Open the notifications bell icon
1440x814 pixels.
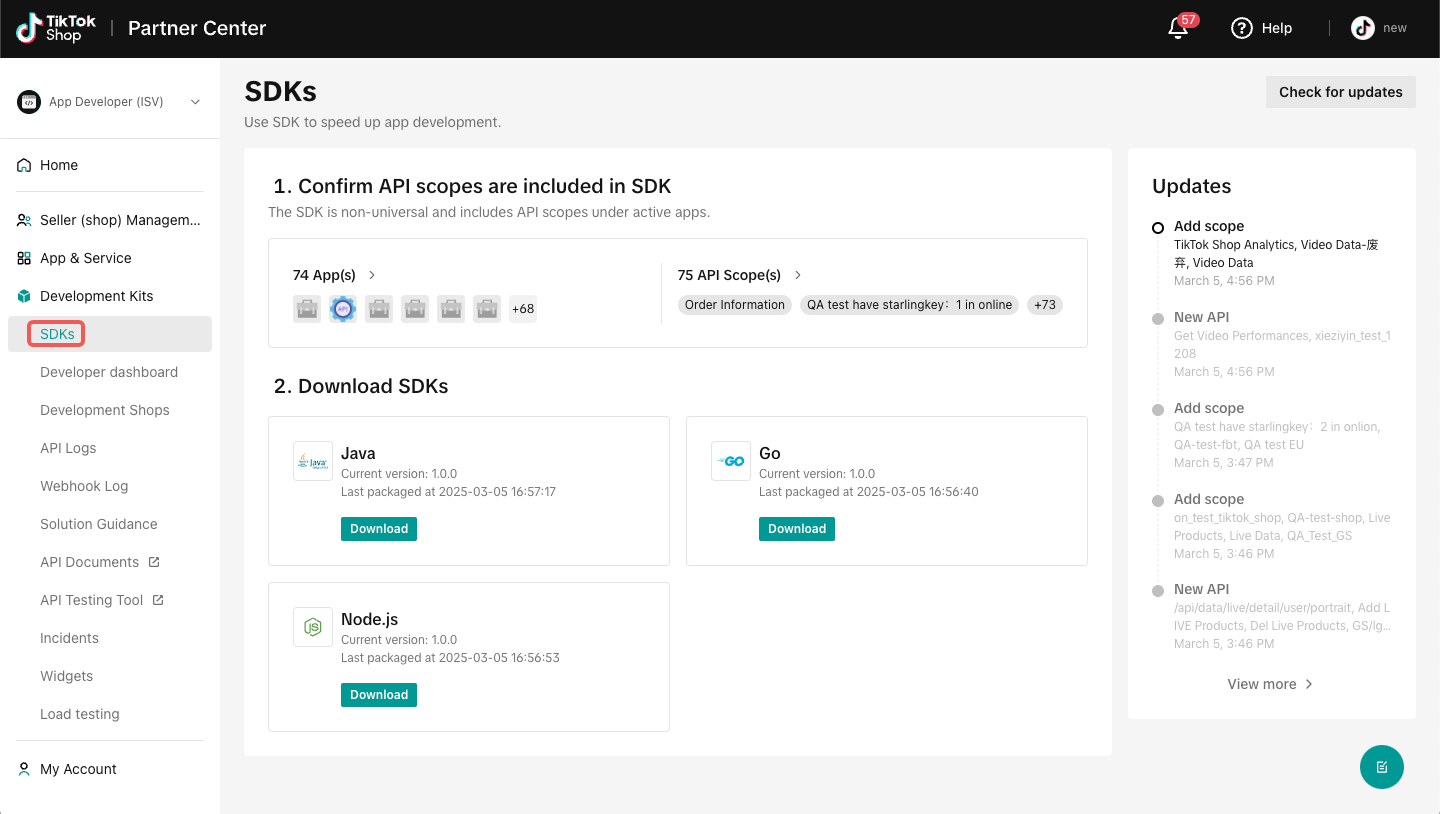[x=1178, y=28]
